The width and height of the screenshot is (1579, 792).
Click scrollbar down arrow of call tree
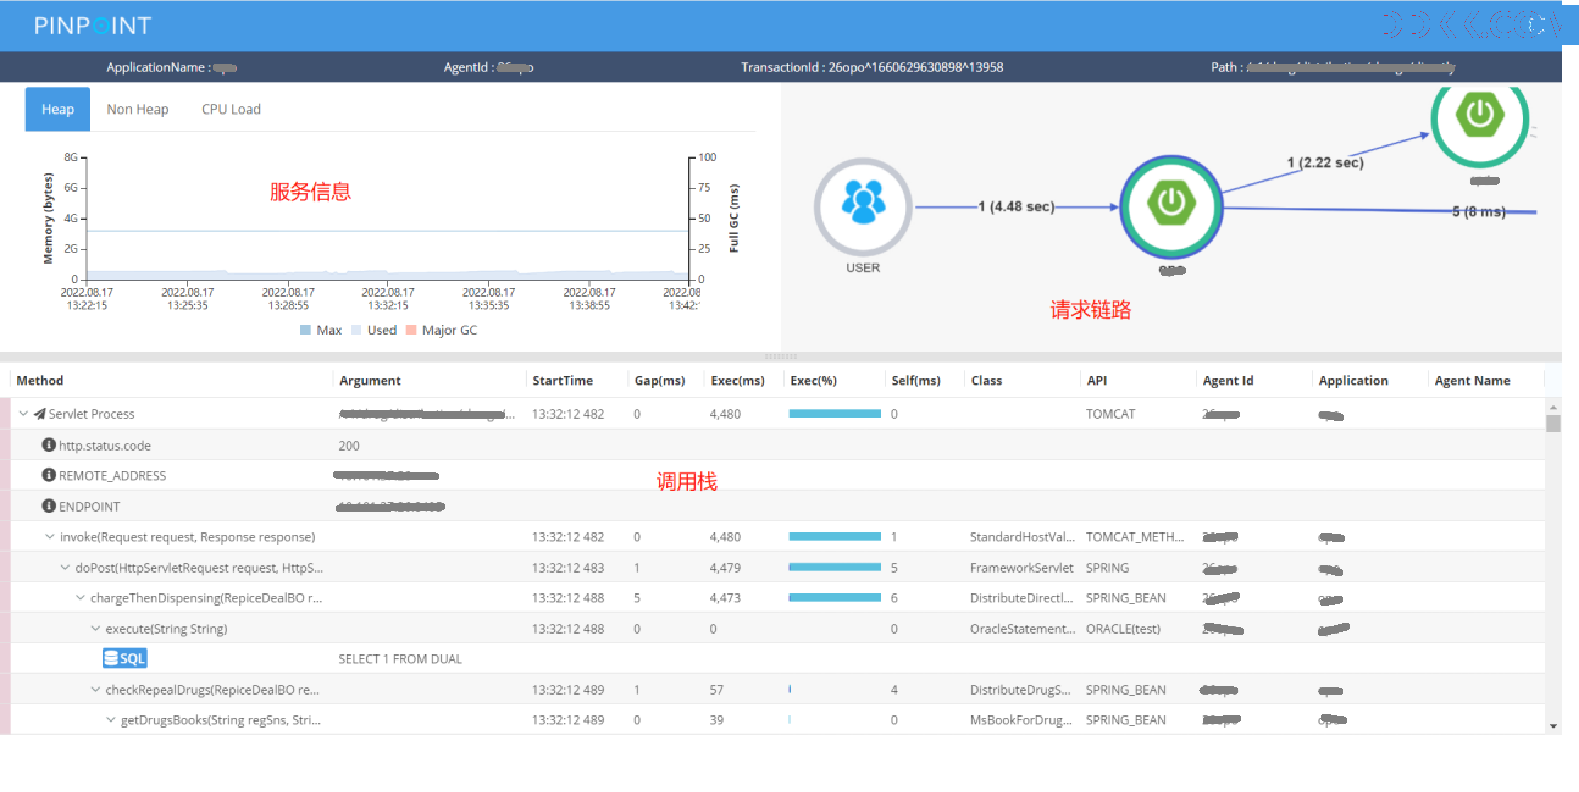pyautogui.click(x=1553, y=726)
